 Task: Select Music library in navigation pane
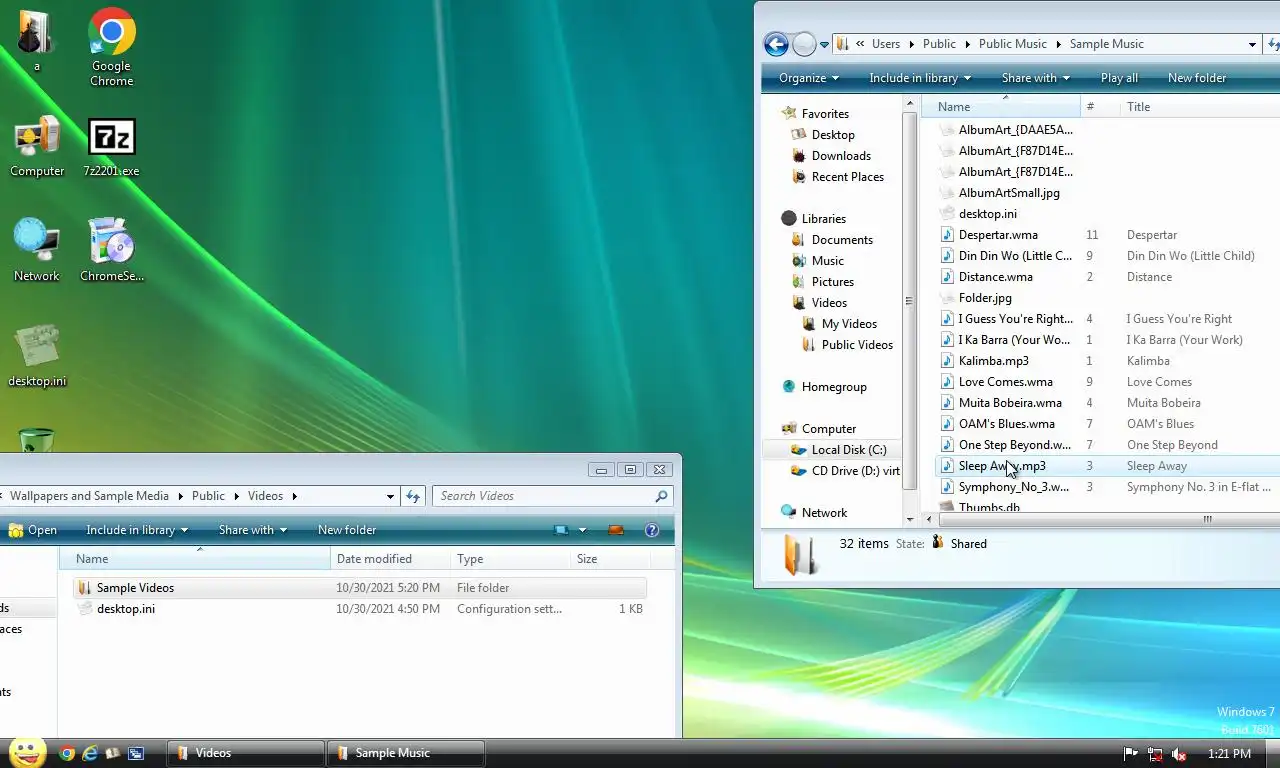[x=828, y=261]
